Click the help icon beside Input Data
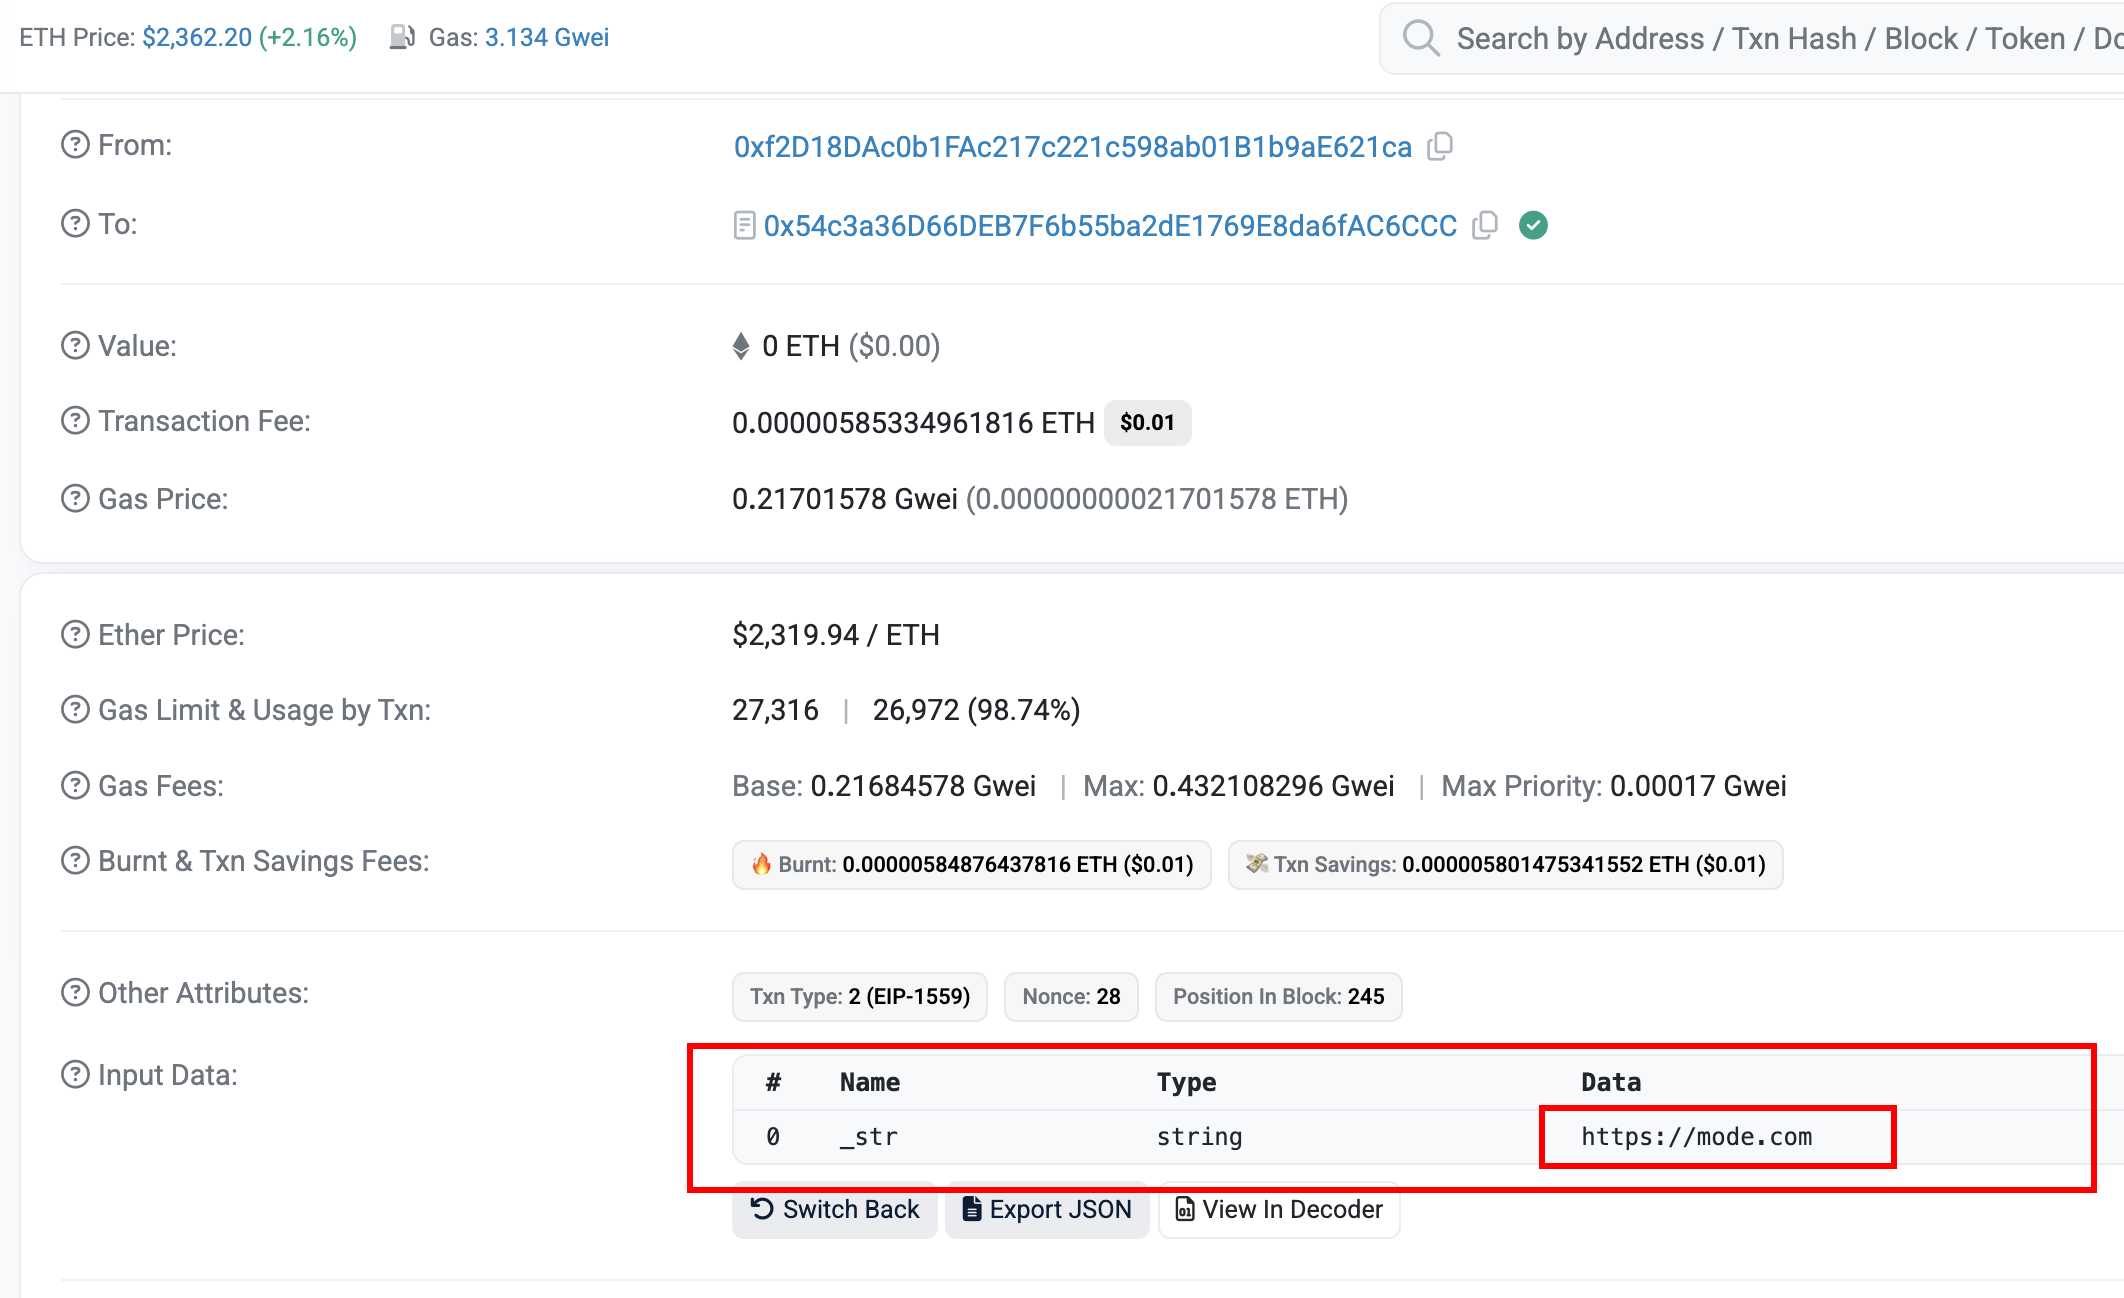The width and height of the screenshot is (2124, 1298). (x=75, y=1075)
